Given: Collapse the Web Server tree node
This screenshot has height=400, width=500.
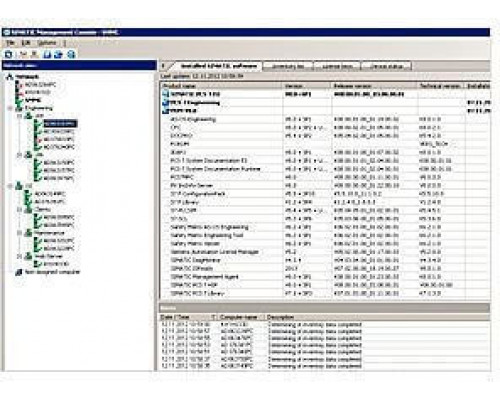Looking at the screenshot, I should (x=20, y=256).
